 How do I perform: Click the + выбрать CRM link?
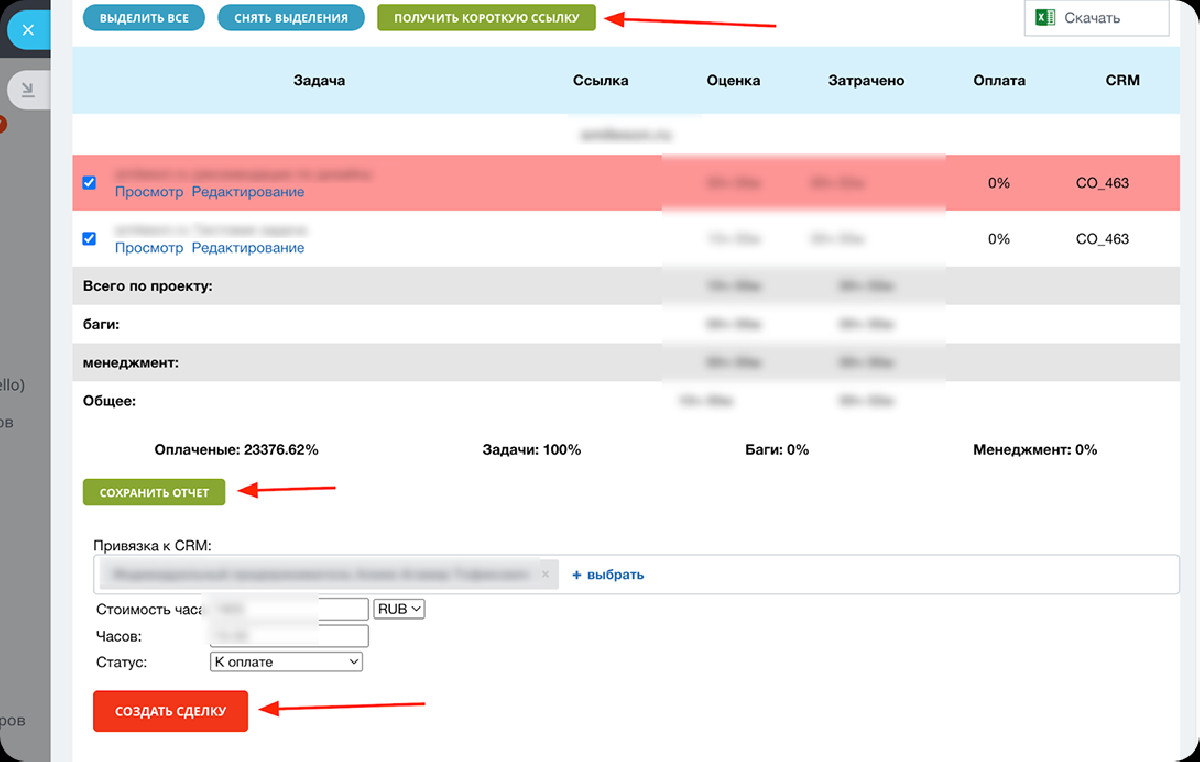coord(608,575)
